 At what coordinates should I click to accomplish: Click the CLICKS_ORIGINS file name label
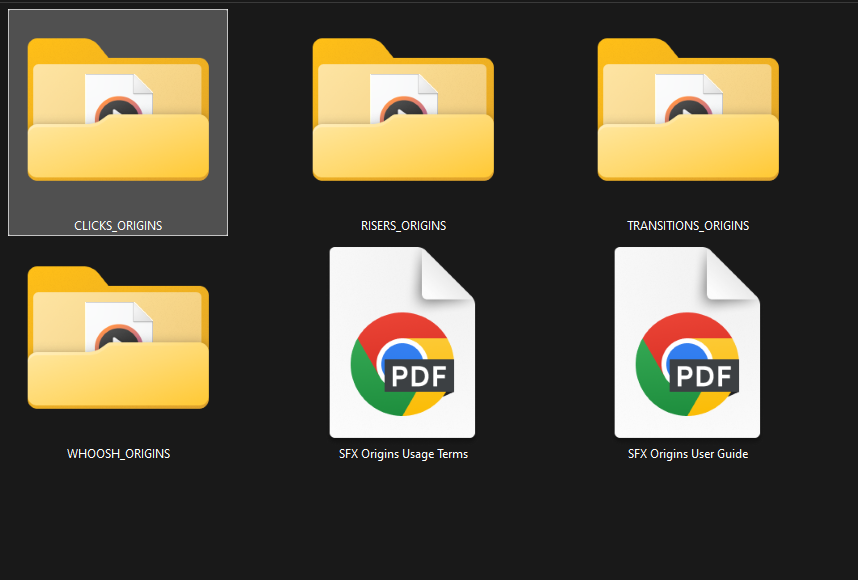coord(118,226)
